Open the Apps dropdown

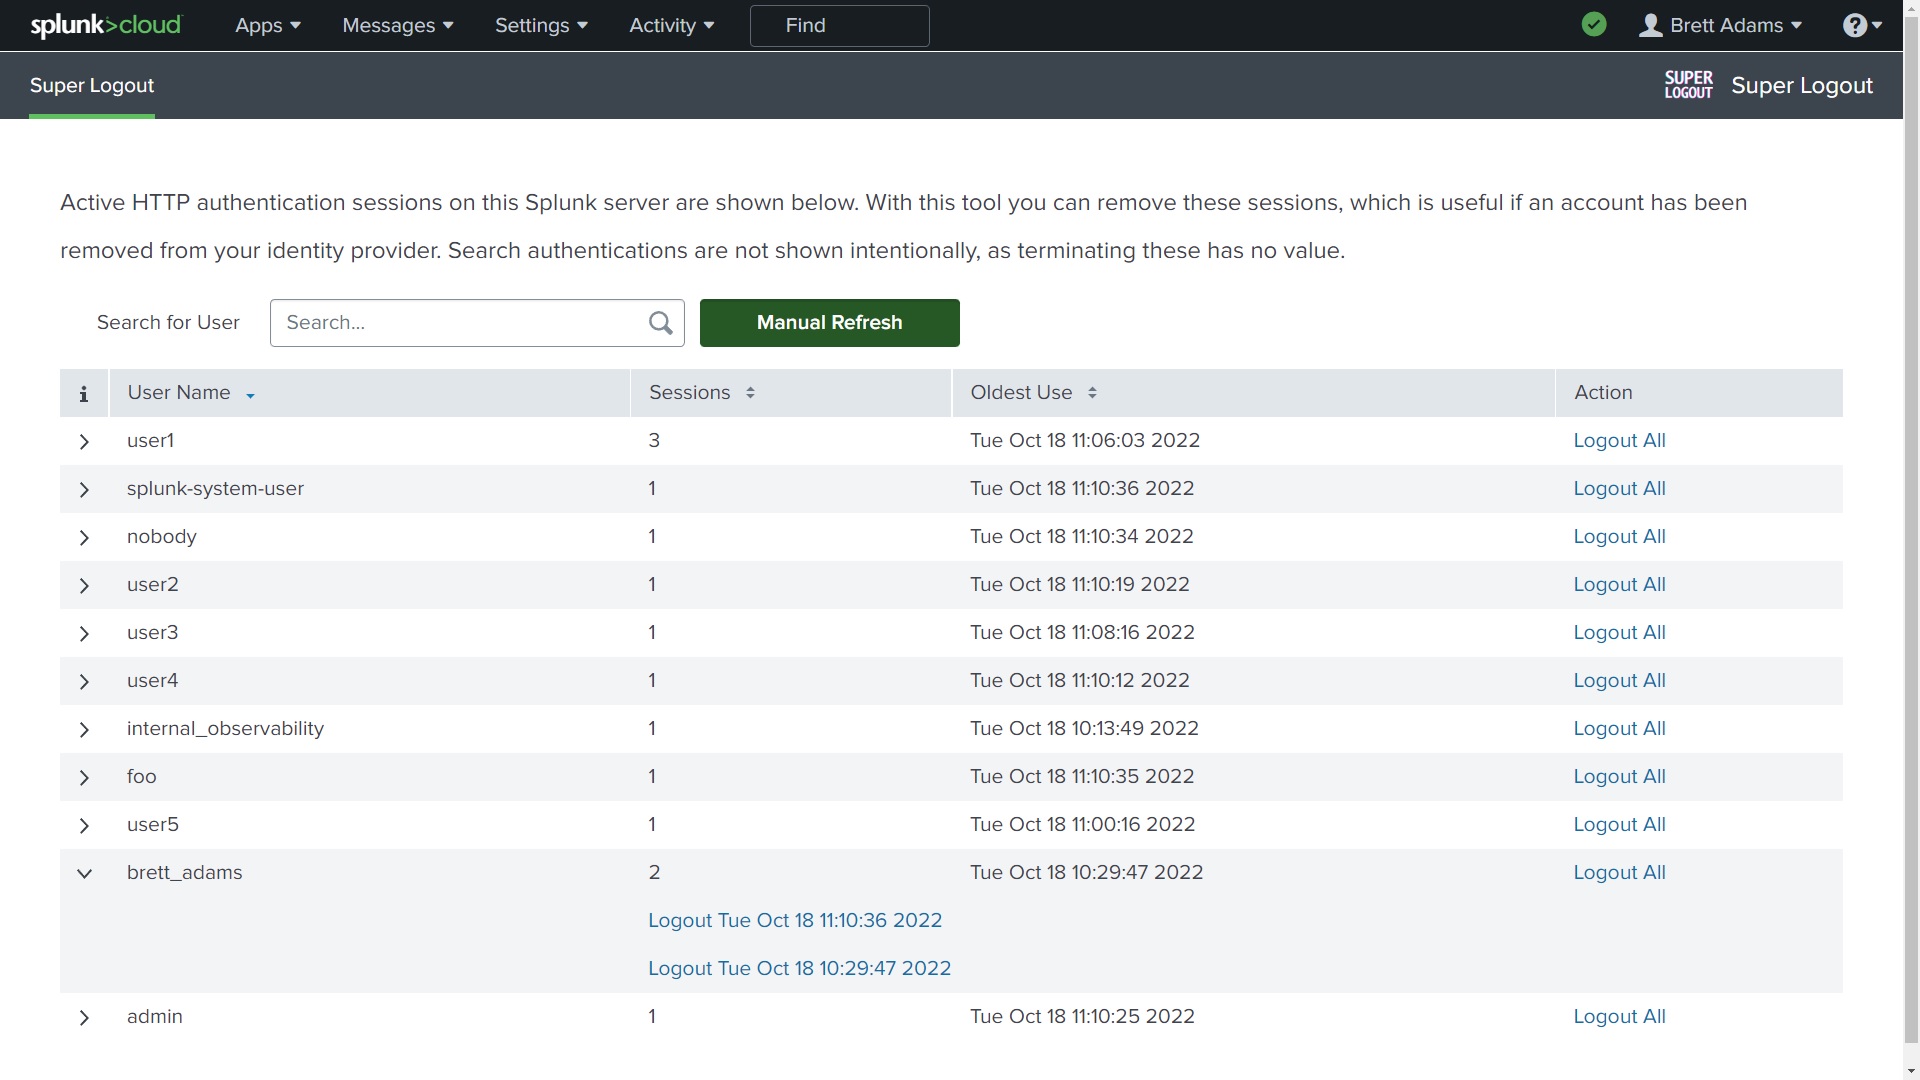[x=266, y=25]
